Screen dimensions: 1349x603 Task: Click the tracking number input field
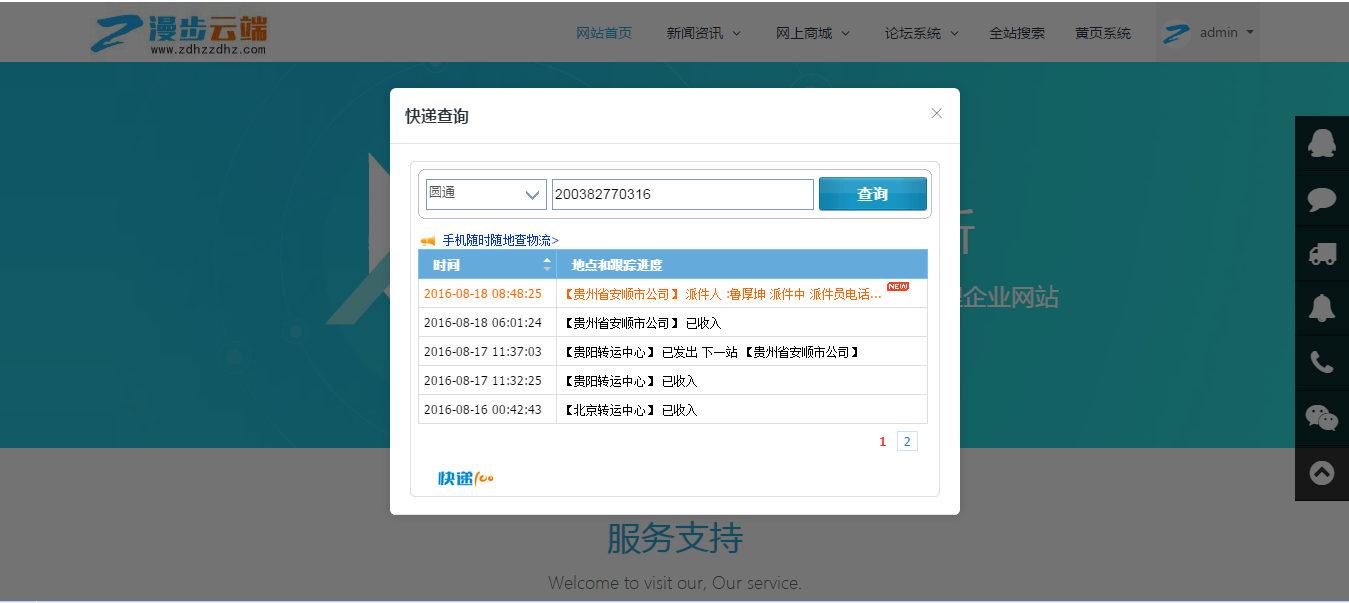[x=682, y=194]
